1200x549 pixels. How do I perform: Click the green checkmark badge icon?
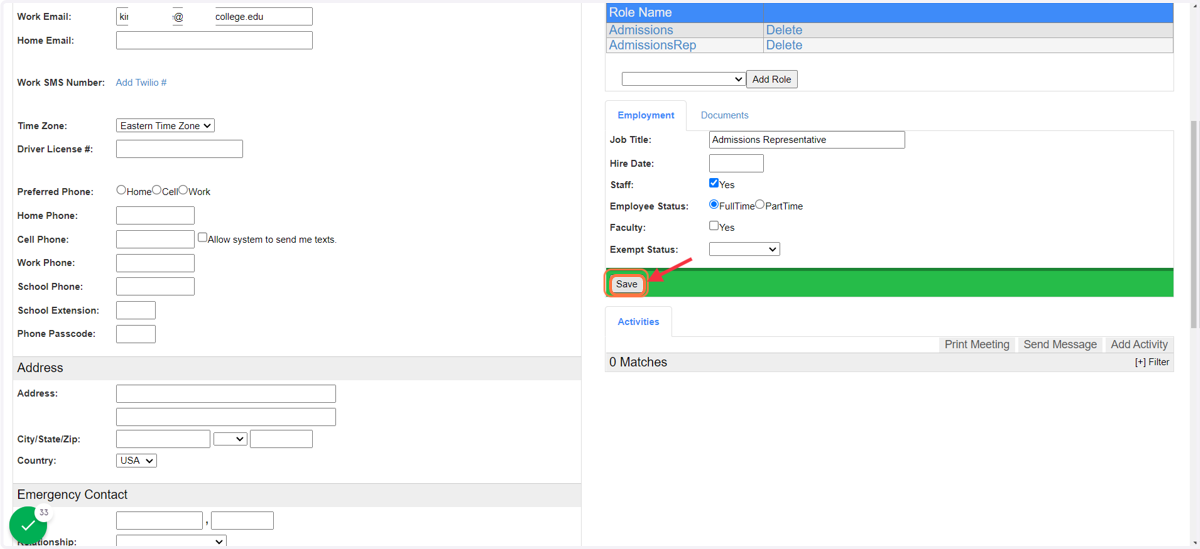(28, 525)
